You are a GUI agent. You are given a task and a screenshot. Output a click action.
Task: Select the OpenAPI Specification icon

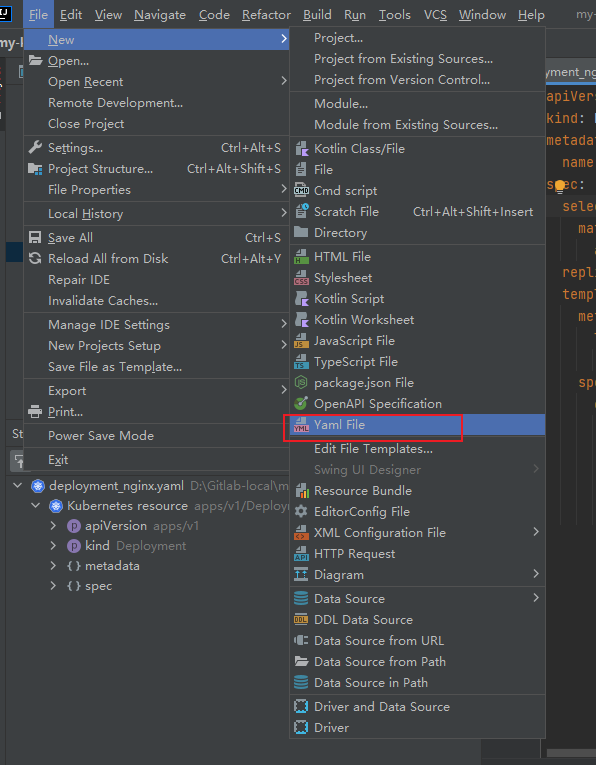301,403
